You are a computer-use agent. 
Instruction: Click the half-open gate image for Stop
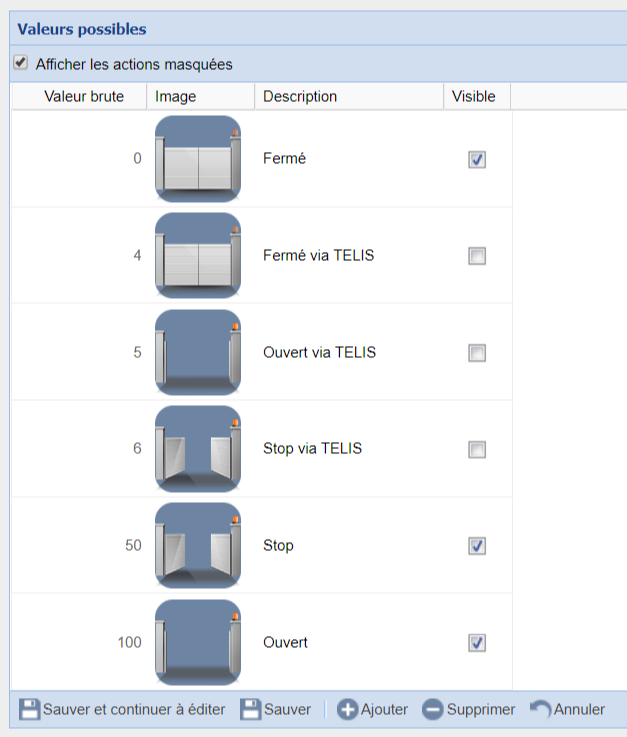198,545
